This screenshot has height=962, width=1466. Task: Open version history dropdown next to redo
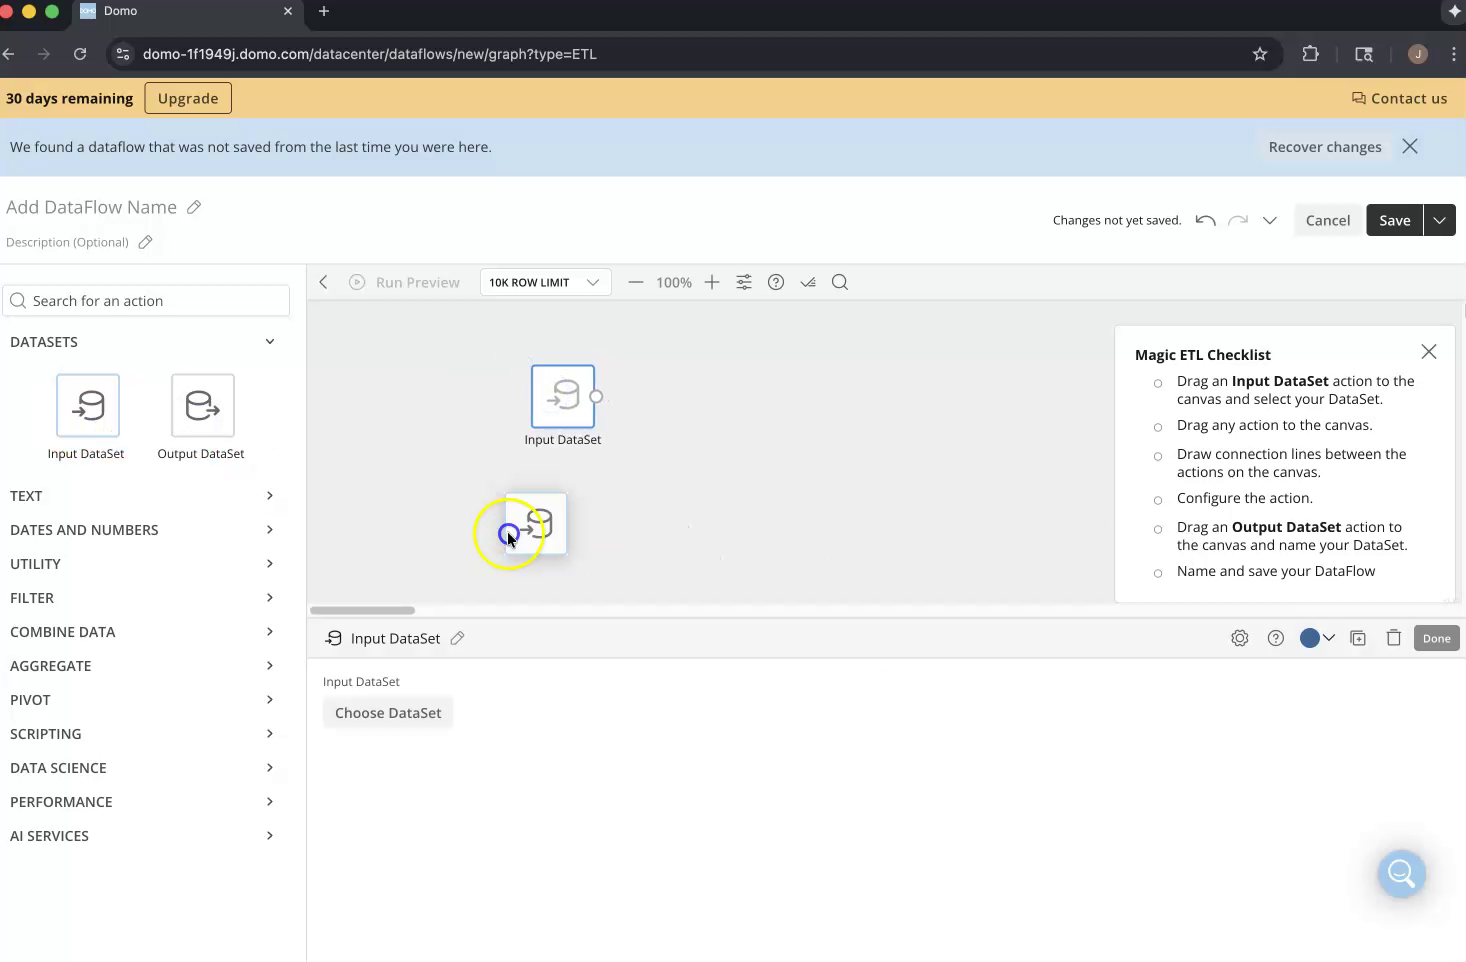point(1270,220)
